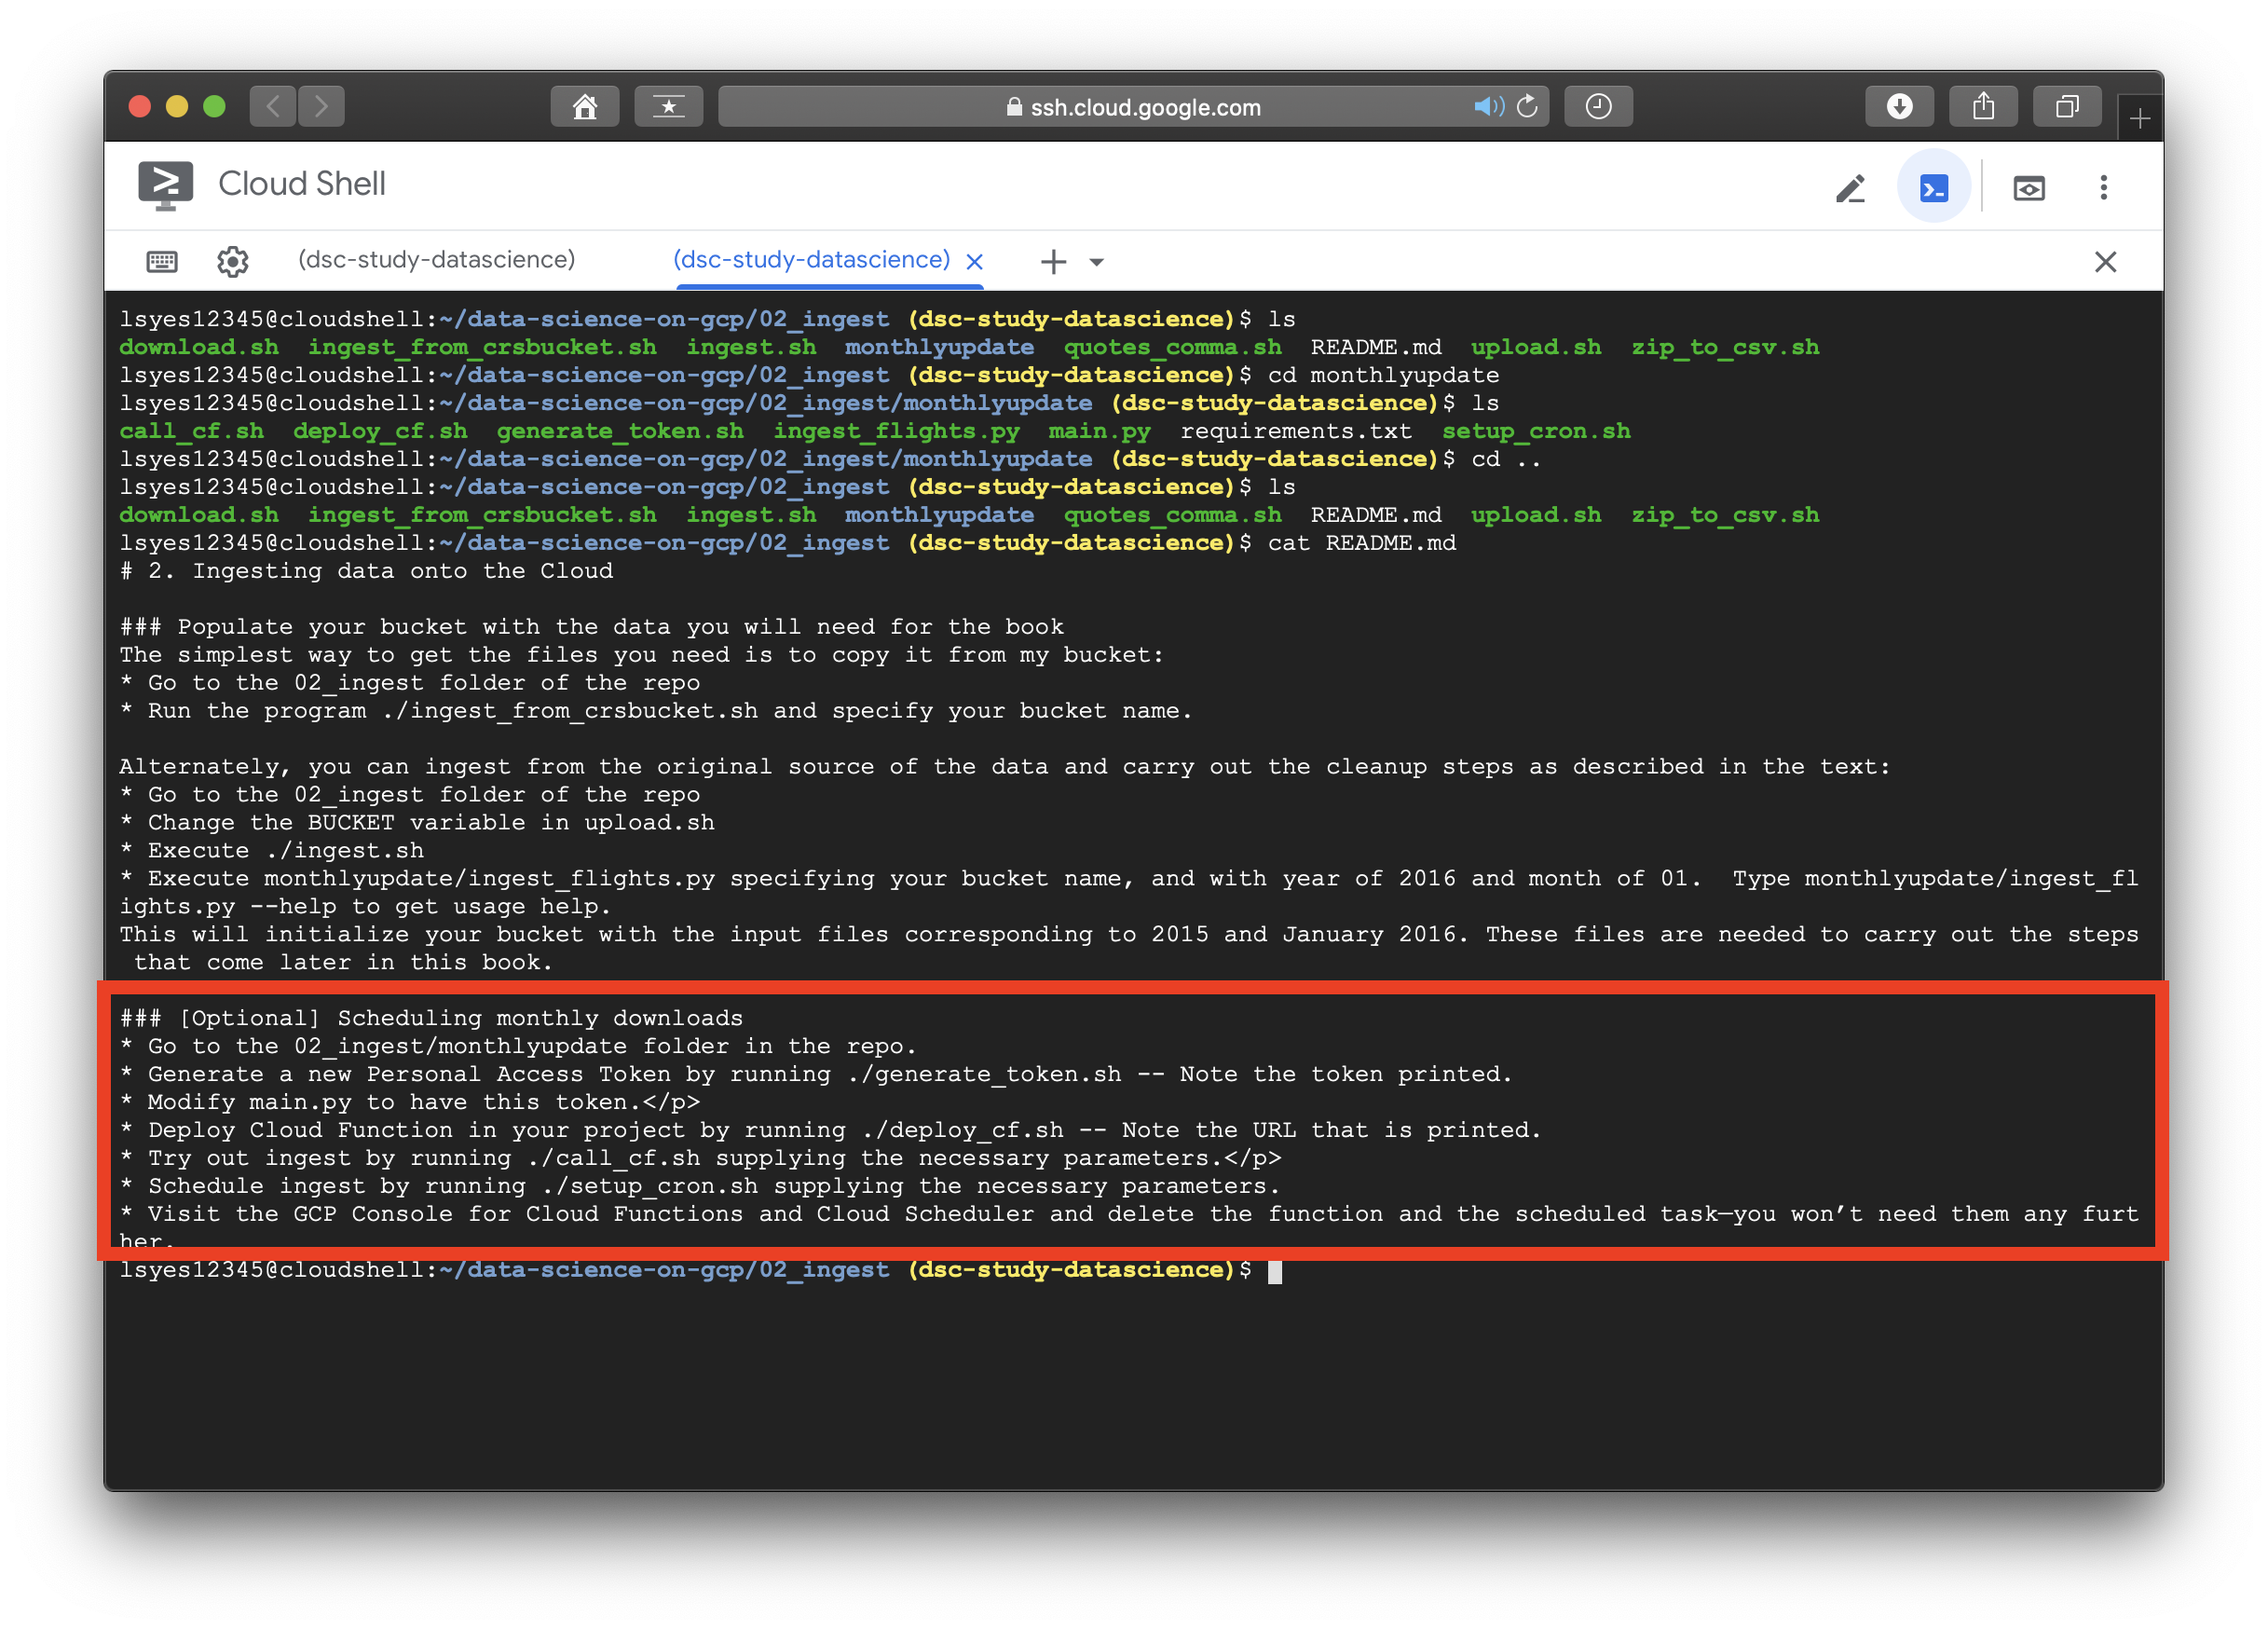Open the three-dot more options menu
This screenshot has width=2268, height=1629.
tap(2103, 188)
